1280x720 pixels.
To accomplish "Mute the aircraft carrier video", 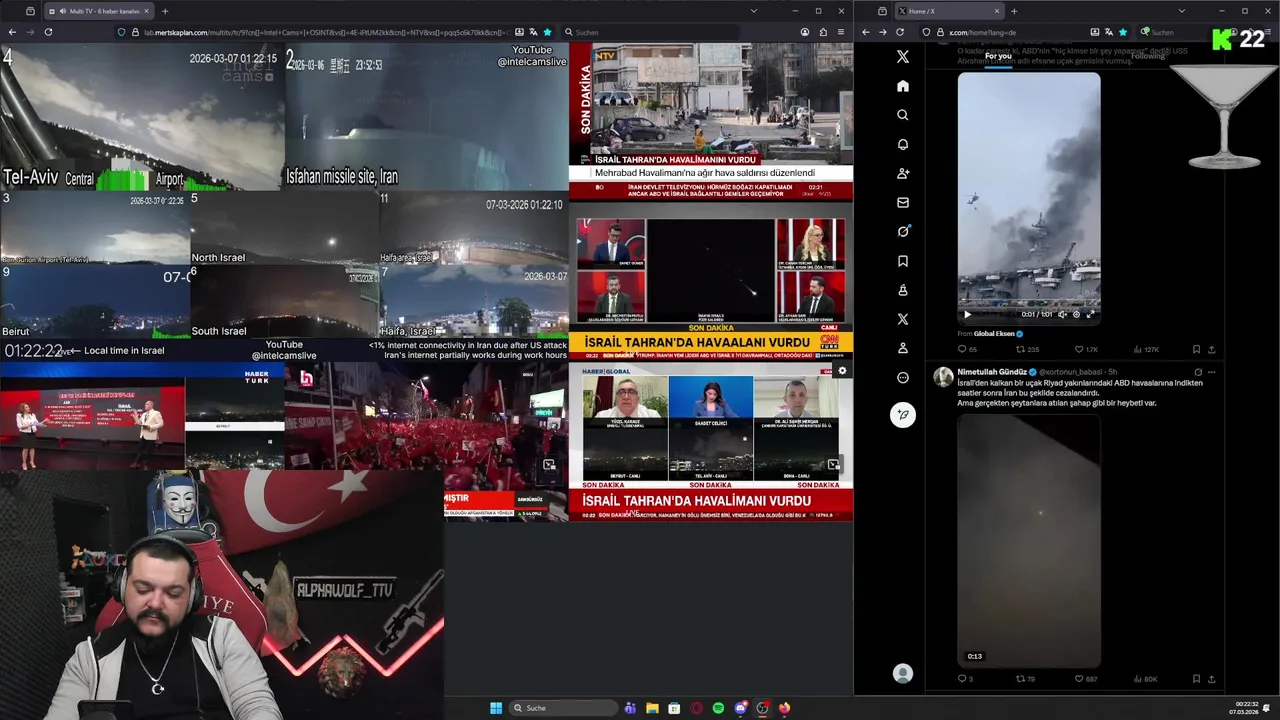I will click(1062, 314).
